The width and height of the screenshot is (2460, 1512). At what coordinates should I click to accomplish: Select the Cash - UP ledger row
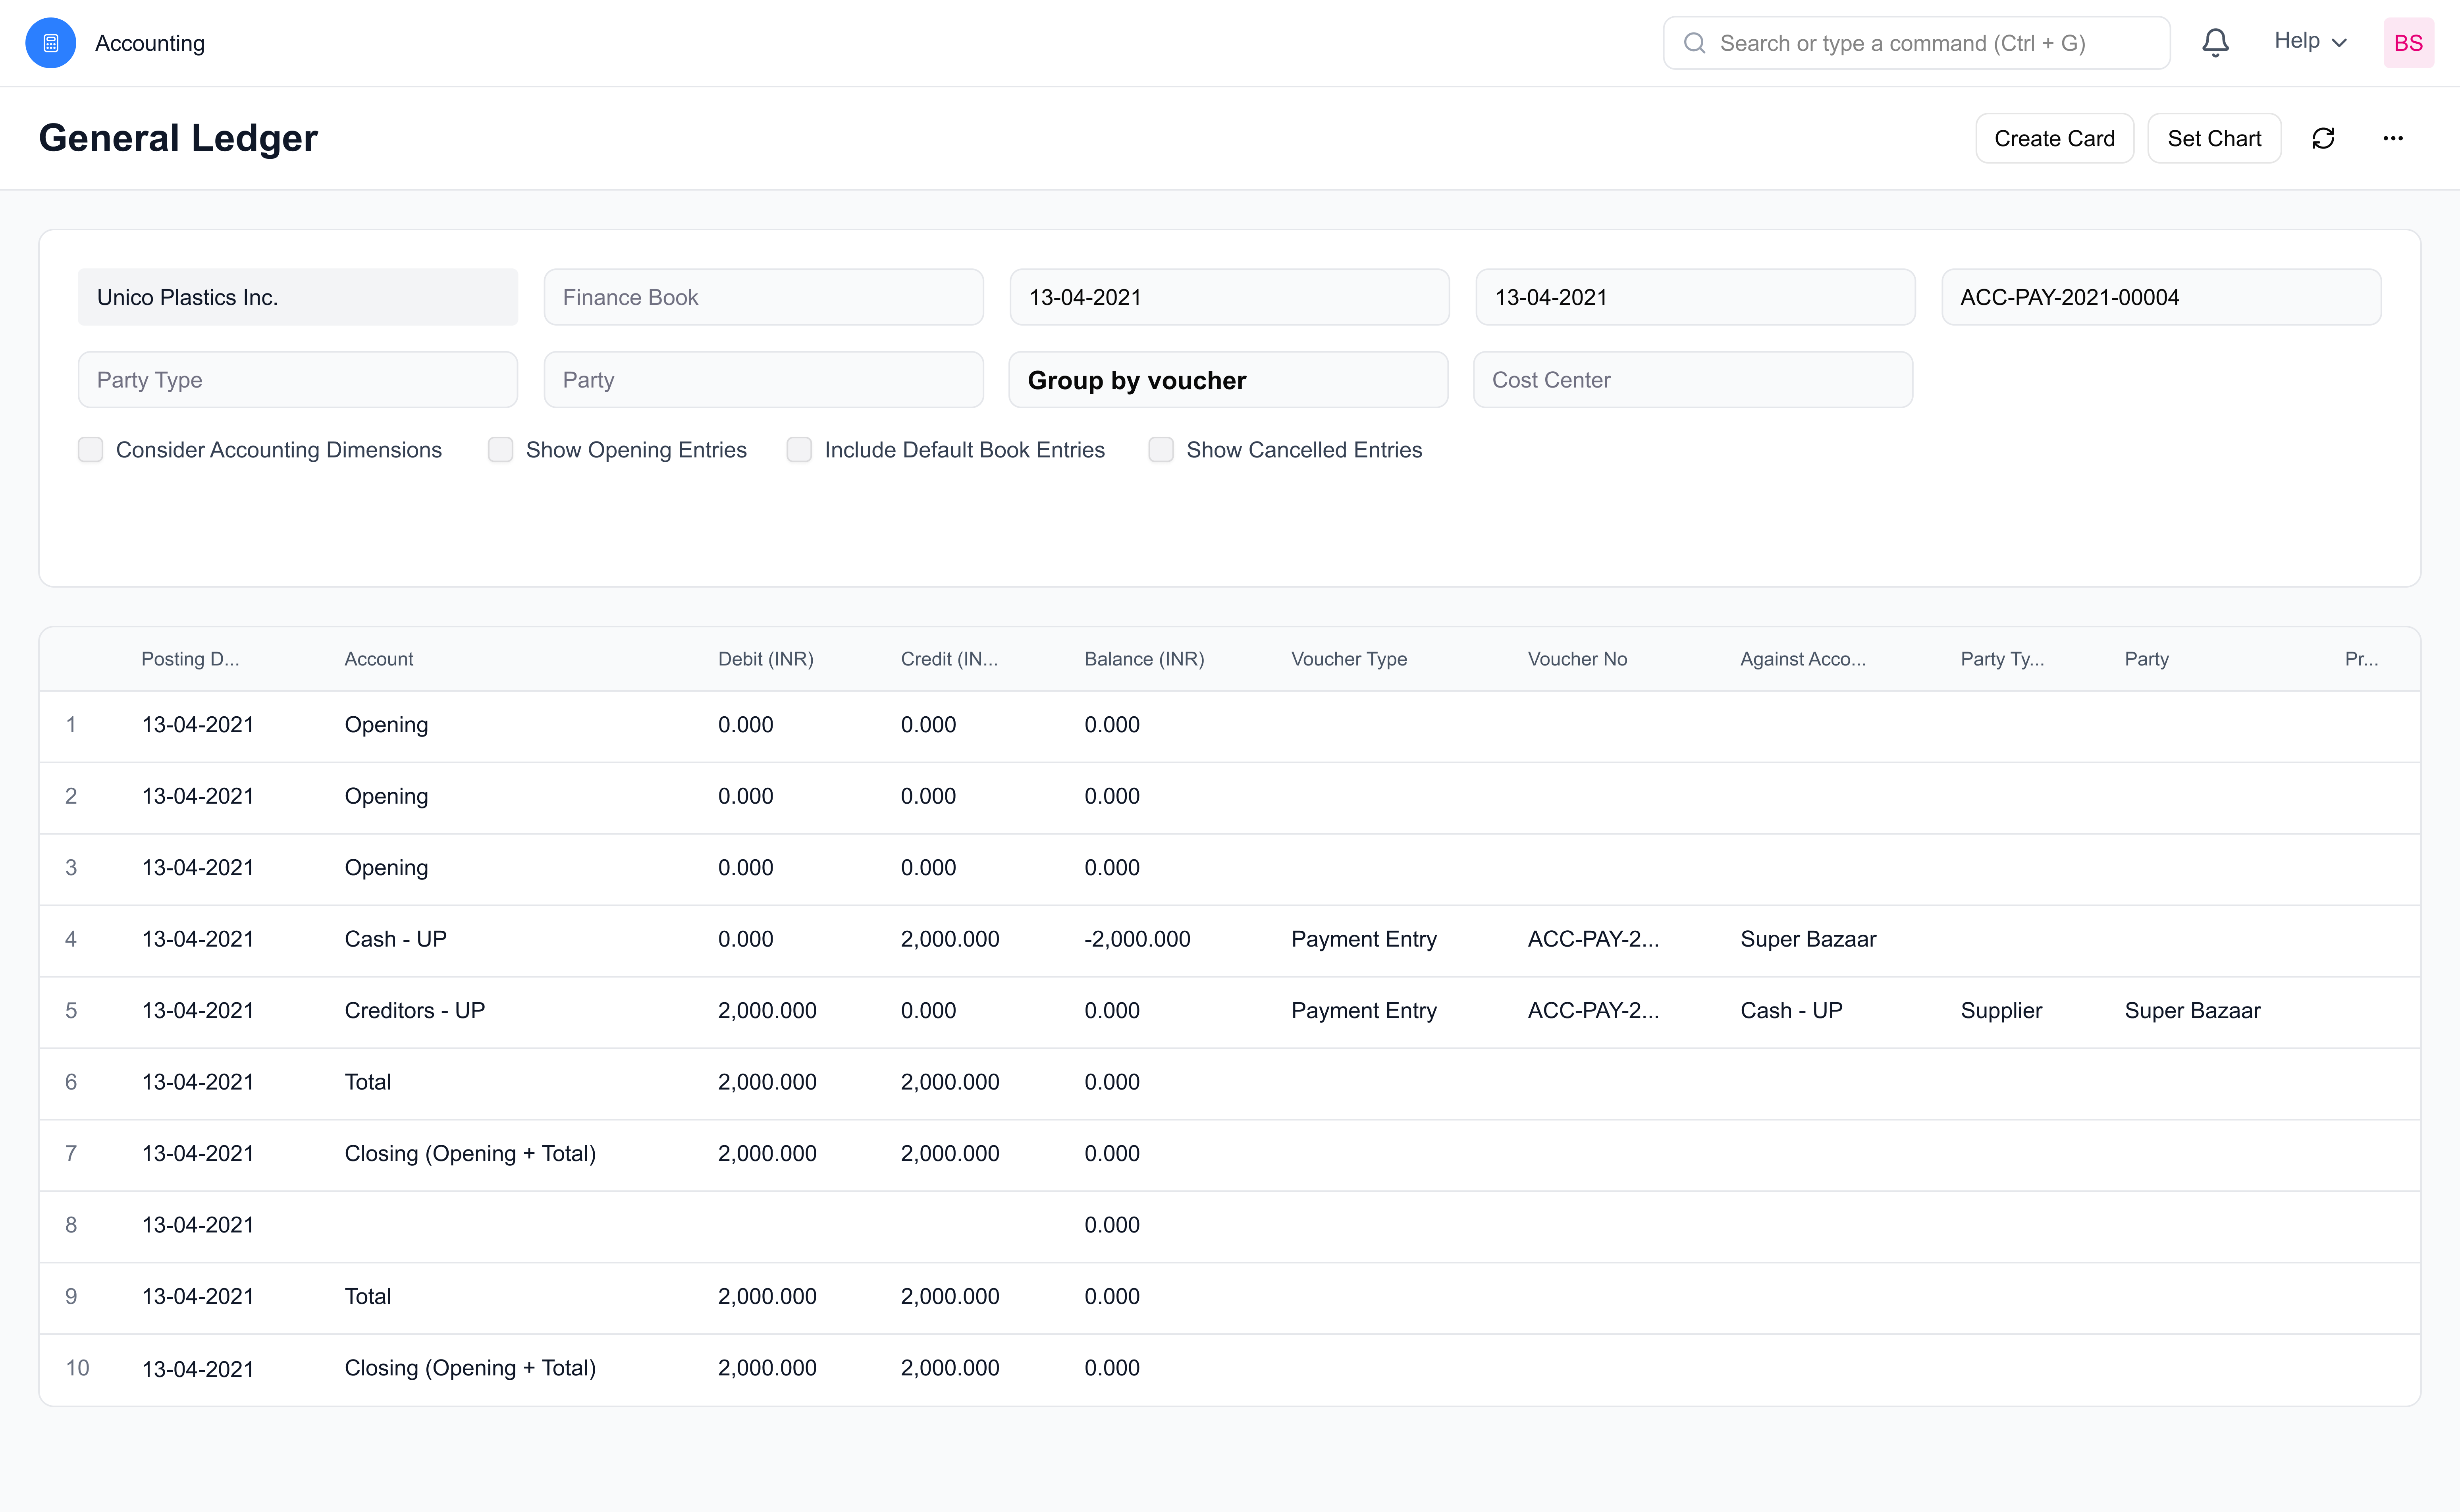point(396,939)
